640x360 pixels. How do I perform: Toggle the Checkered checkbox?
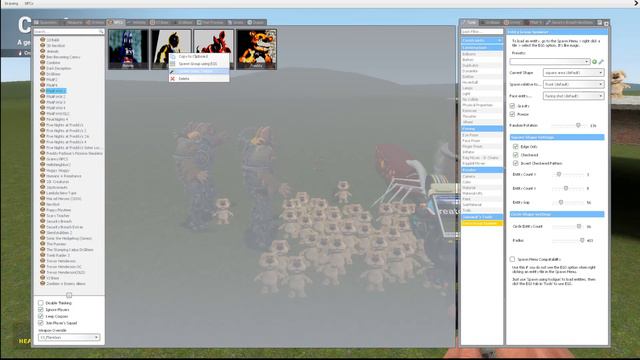coord(516,155)
